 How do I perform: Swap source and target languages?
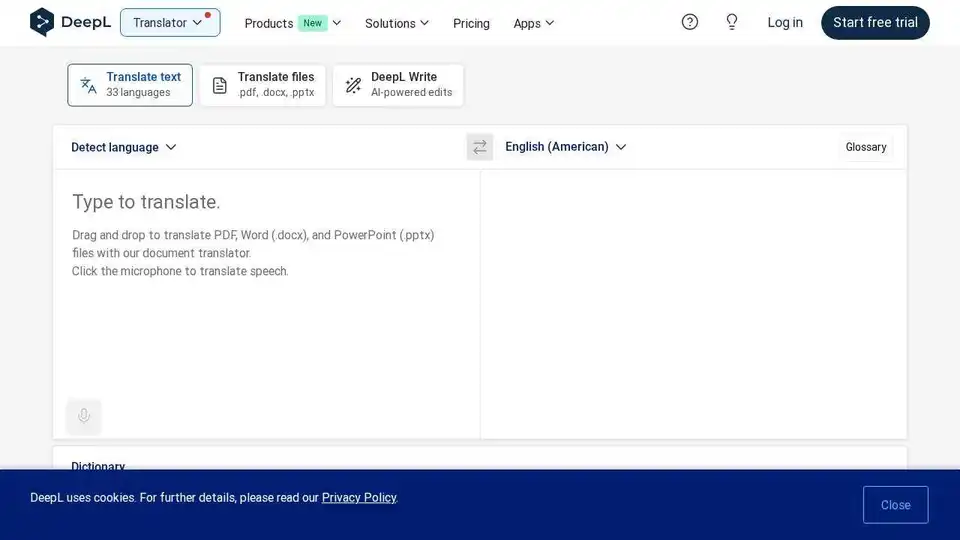479,147
